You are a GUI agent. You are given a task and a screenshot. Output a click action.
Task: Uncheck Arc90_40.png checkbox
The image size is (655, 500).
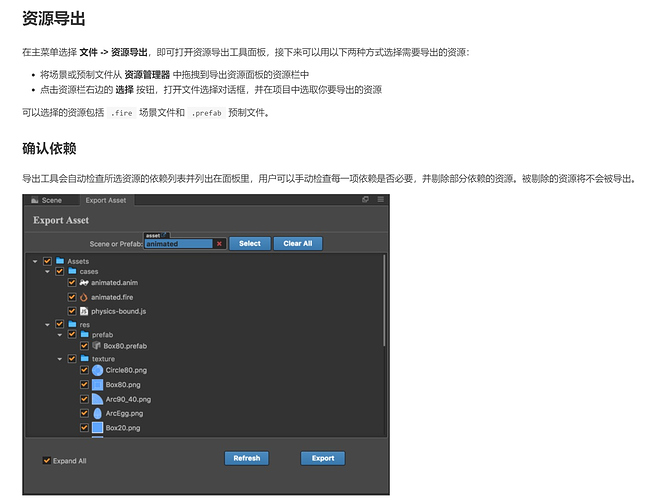84,399
